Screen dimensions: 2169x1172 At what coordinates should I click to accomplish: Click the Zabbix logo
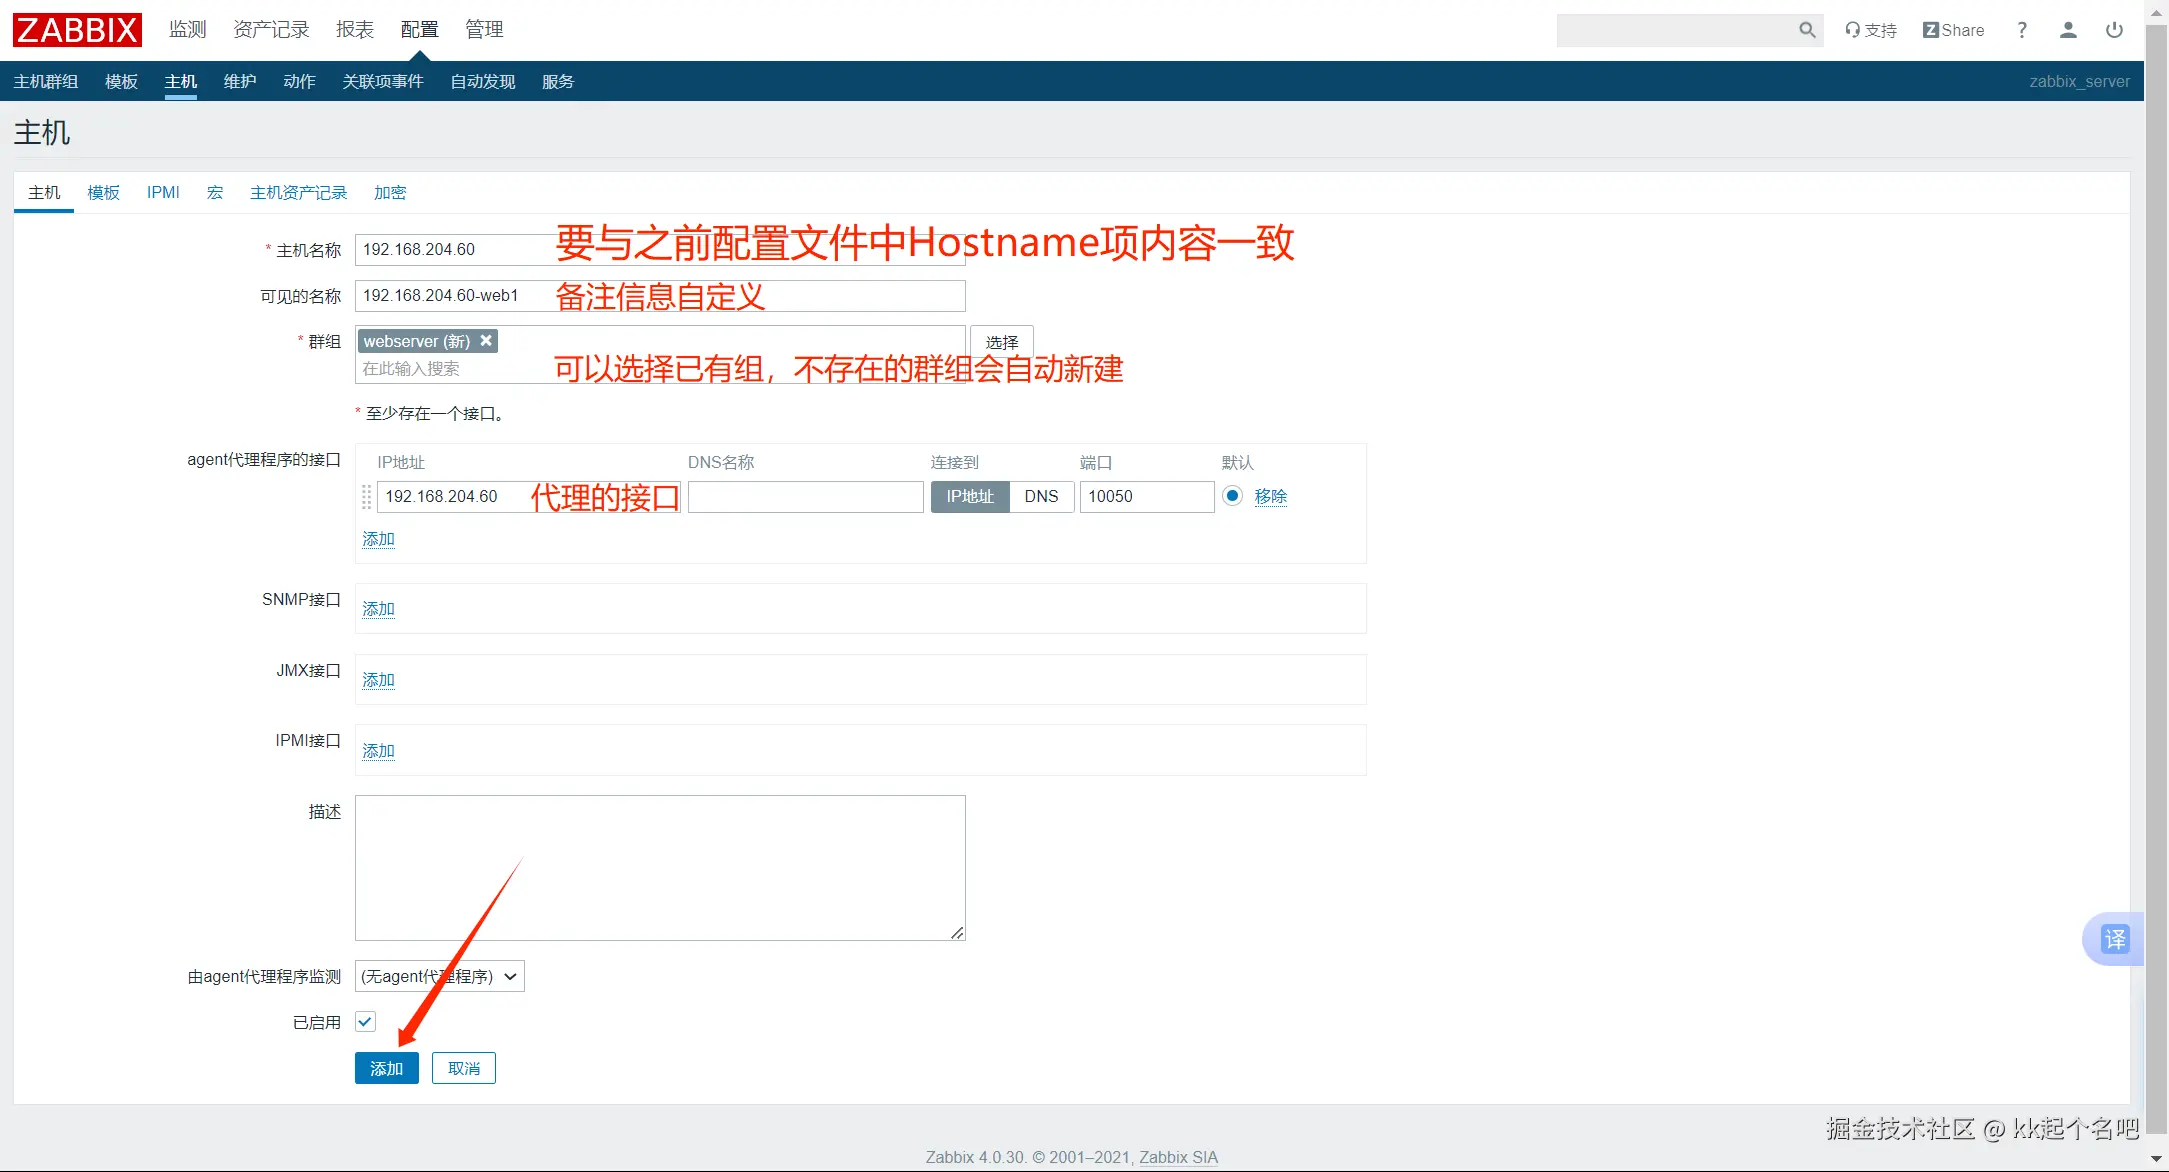77,30
